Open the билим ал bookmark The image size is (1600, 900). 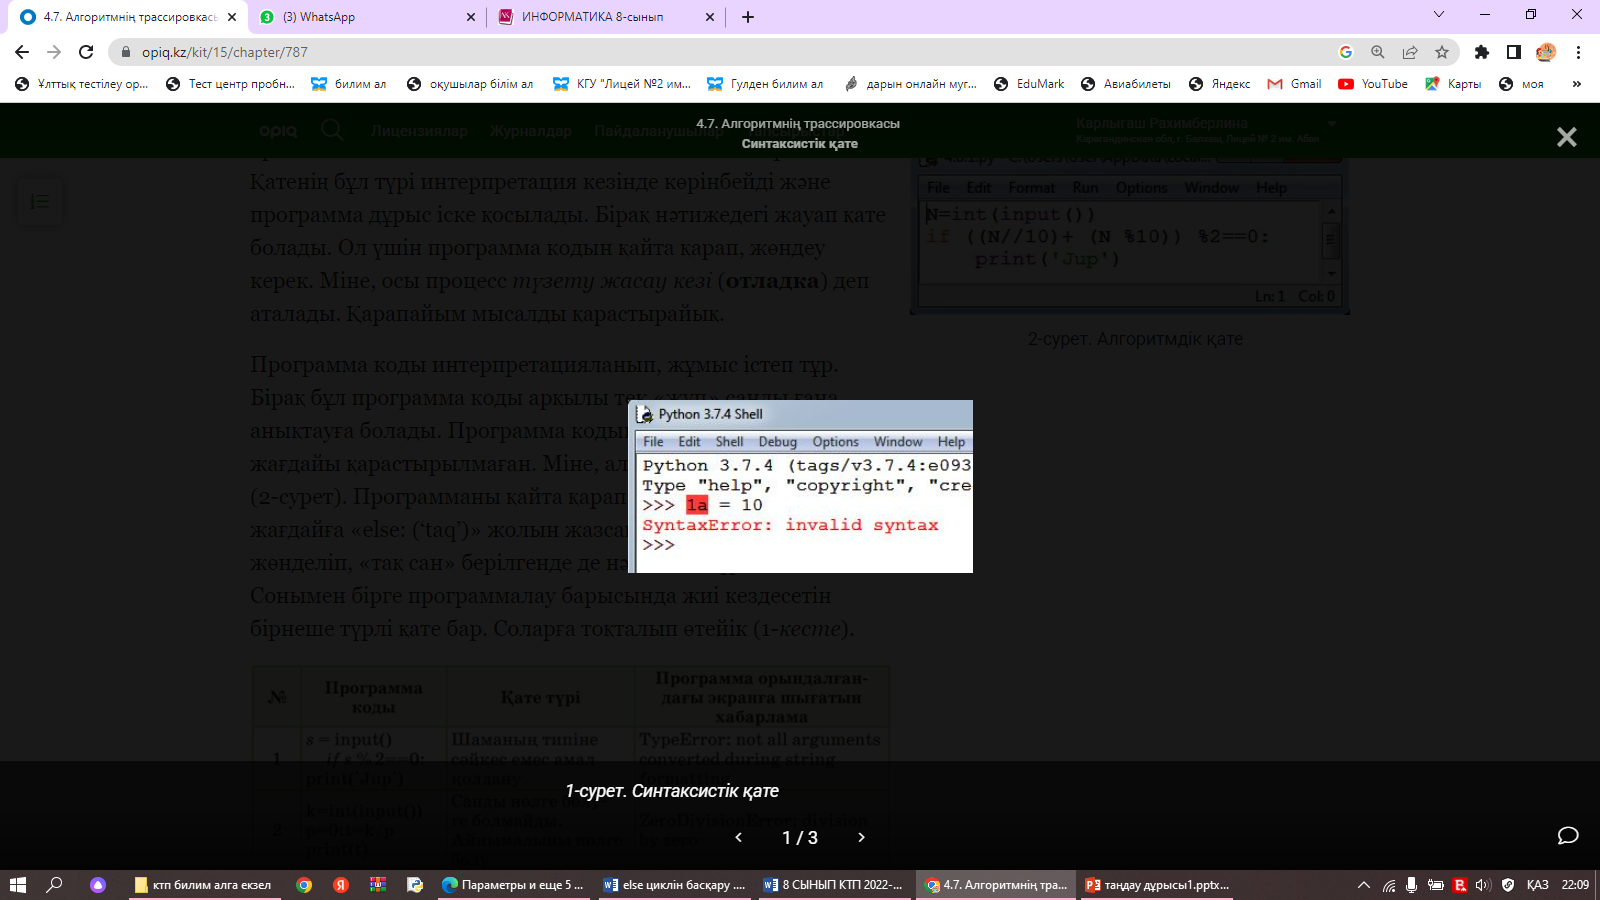[x=348, y=84]
